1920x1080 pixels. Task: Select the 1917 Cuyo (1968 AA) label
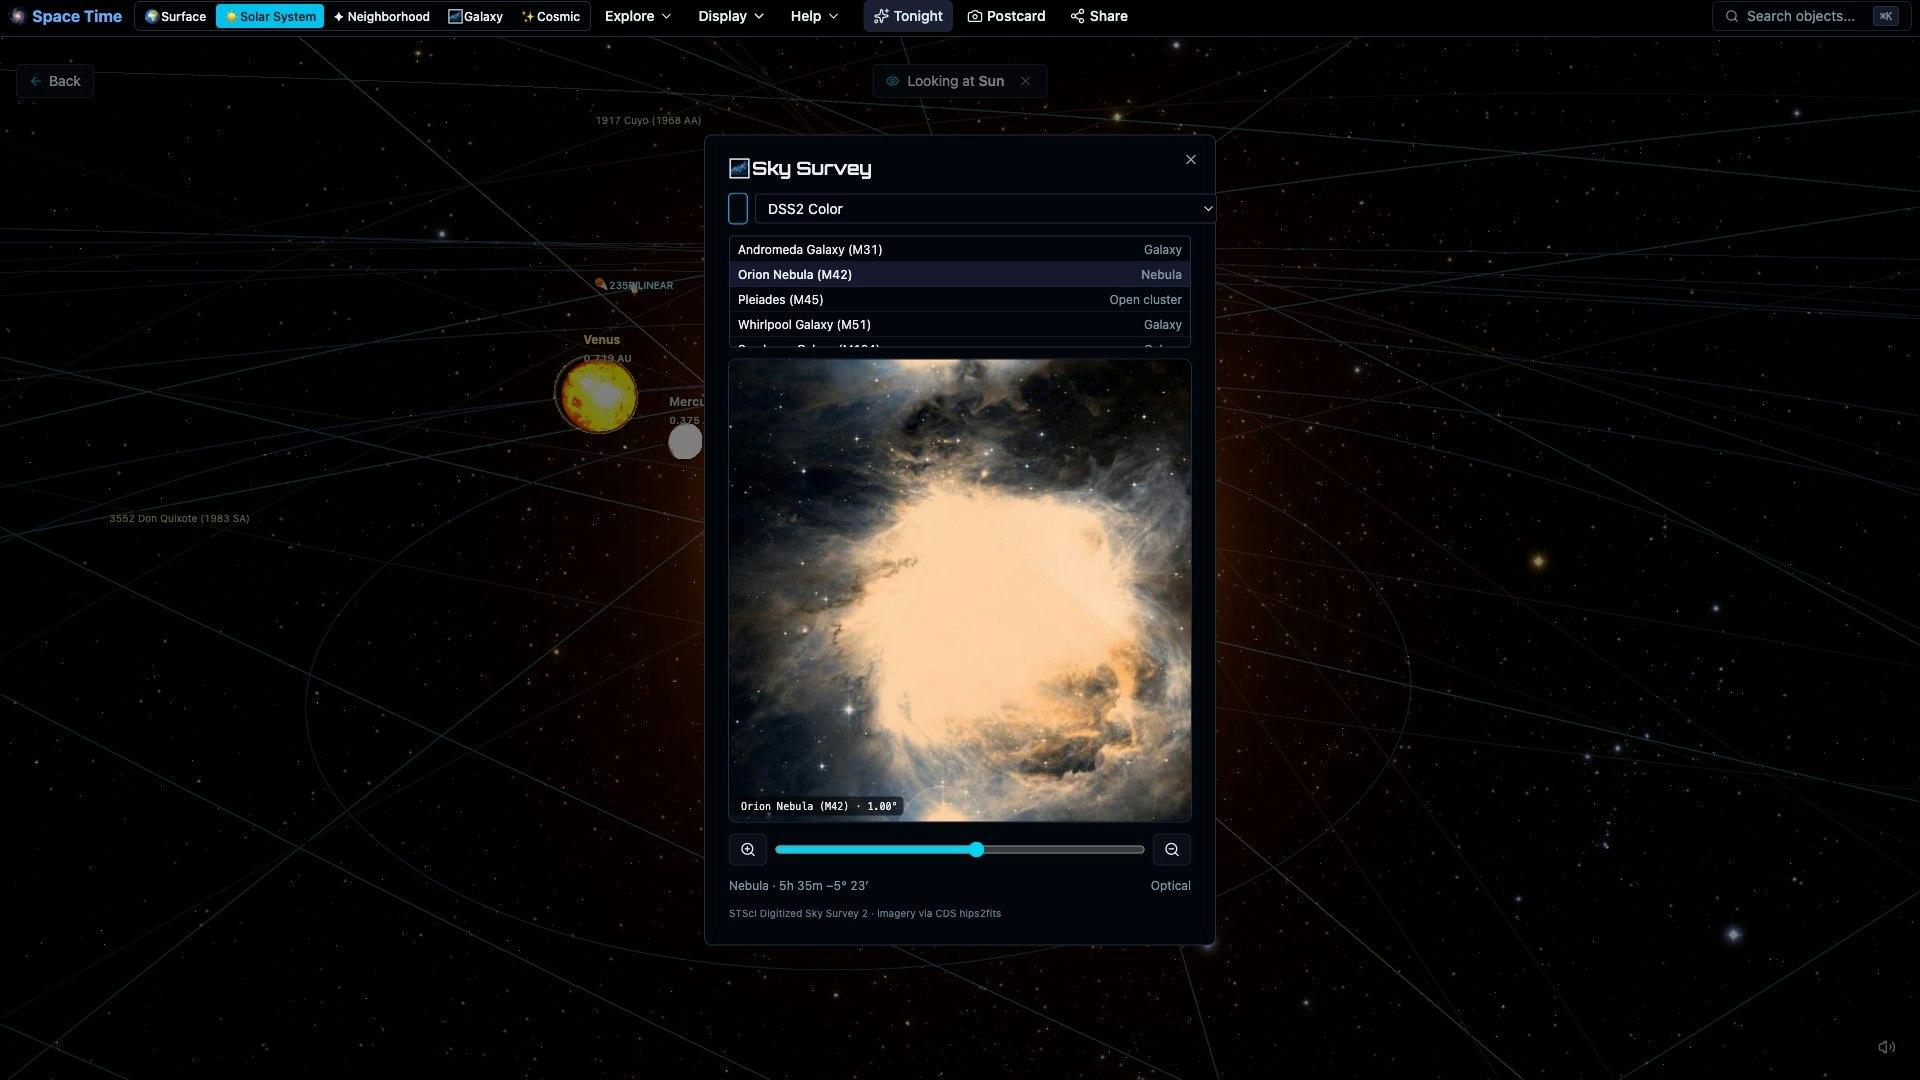(x=648, y=121)
